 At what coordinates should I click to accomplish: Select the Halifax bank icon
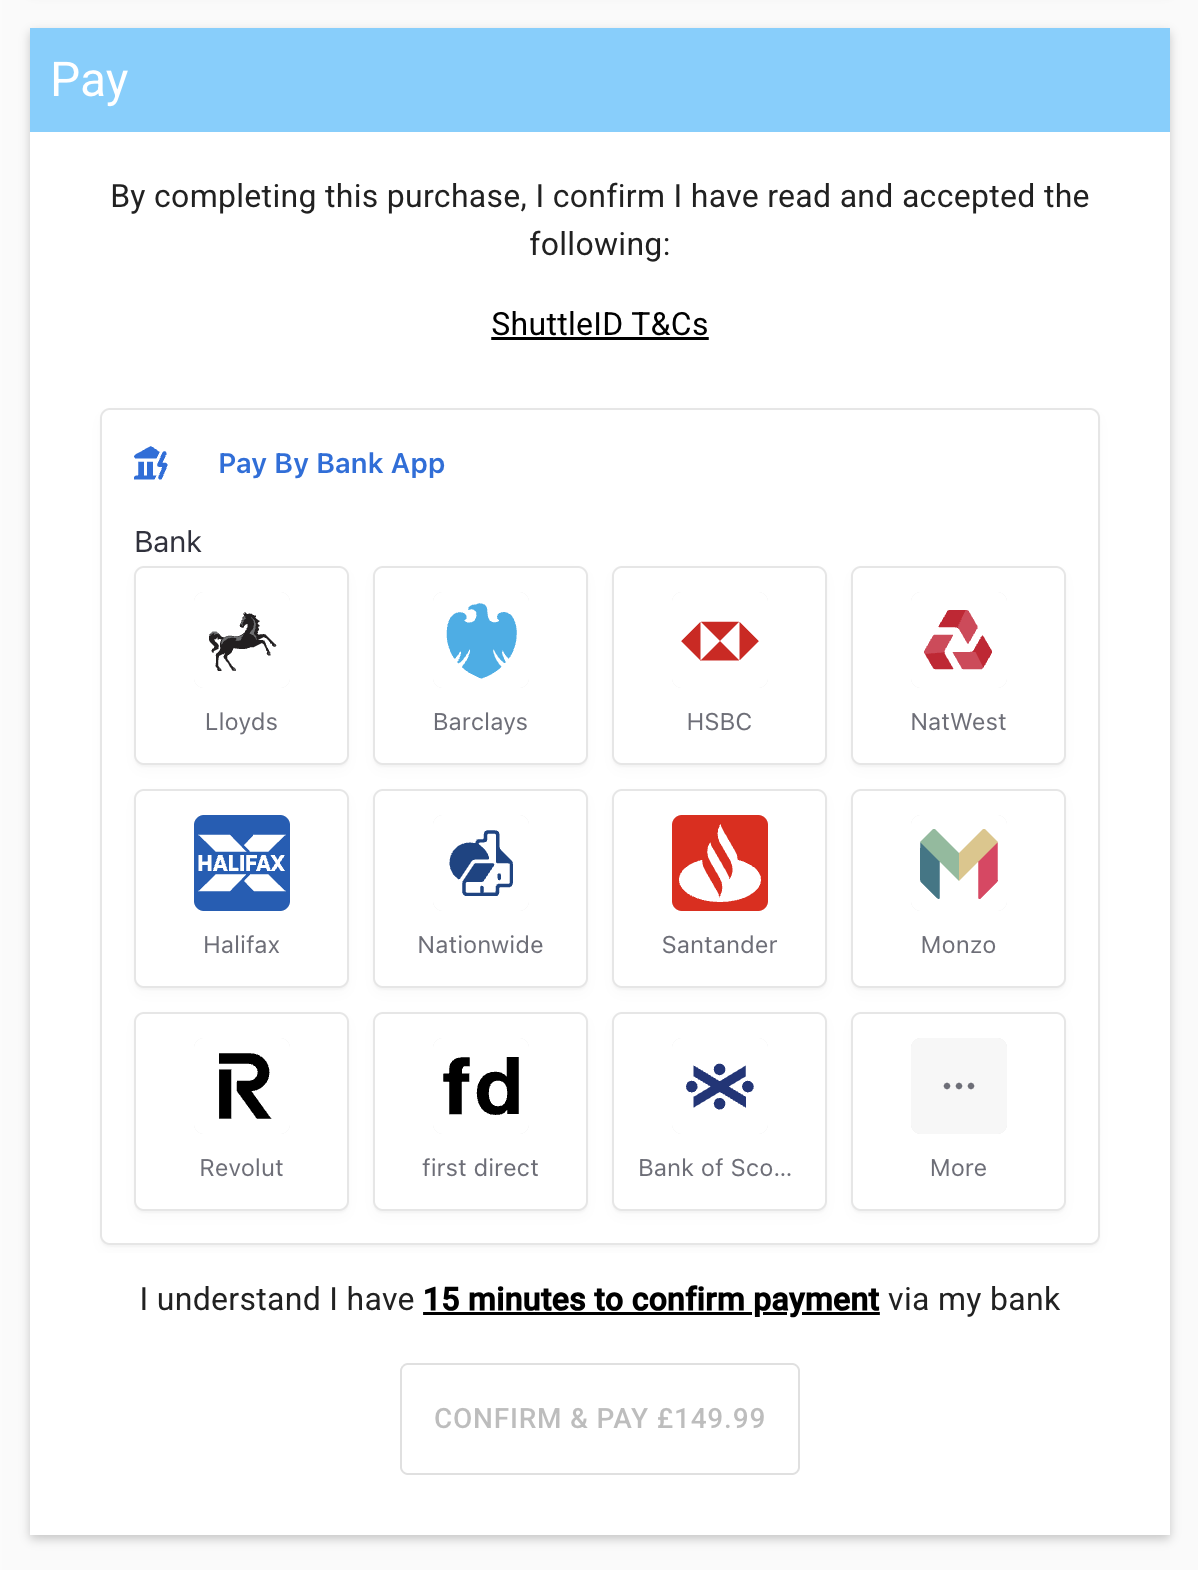point(240,864)
